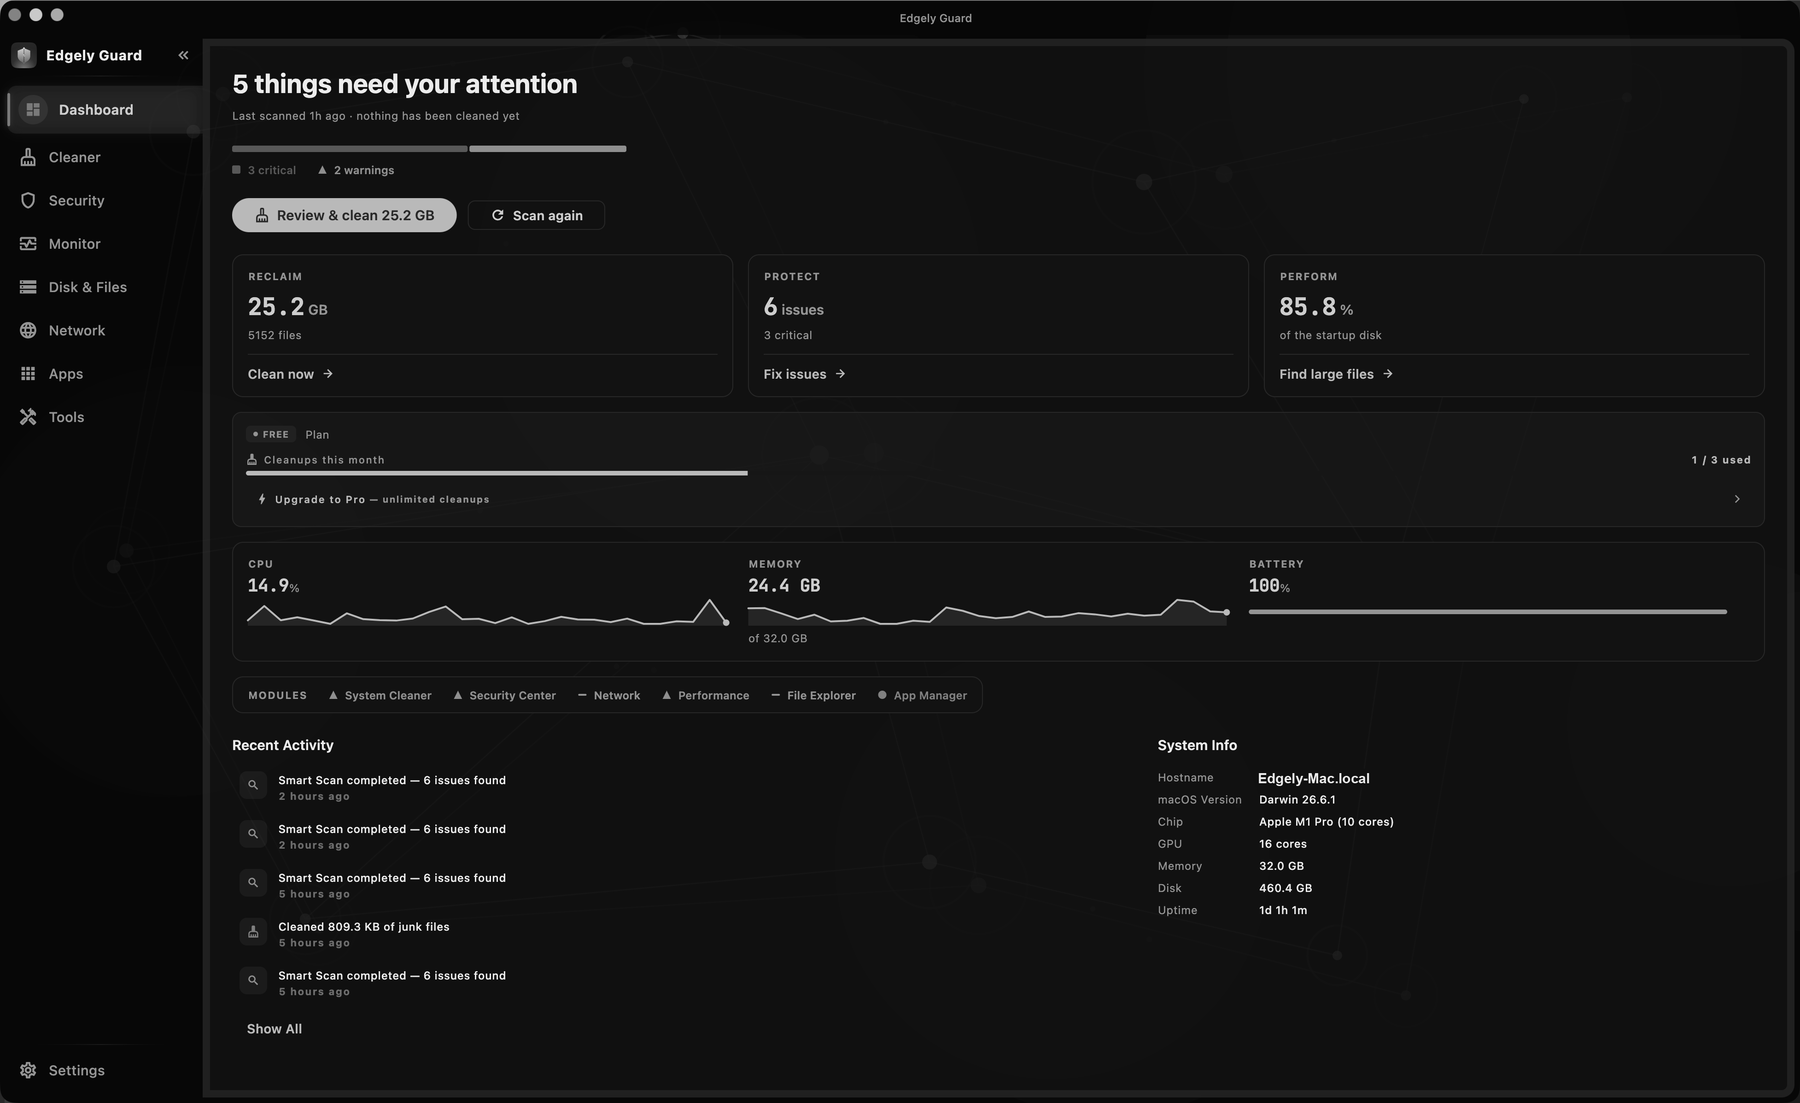
Task: Click the lightning bolt icon beside Upgrade to Pro
Action: 262,499
